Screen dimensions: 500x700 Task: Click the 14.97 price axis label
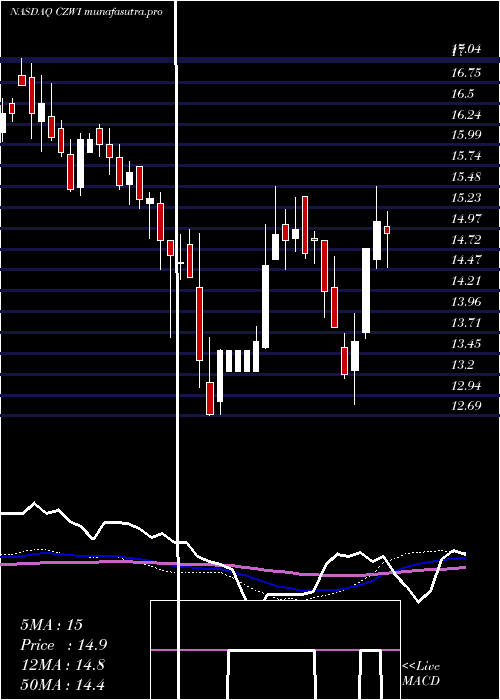pyautogui.click(x=466, y=219)
